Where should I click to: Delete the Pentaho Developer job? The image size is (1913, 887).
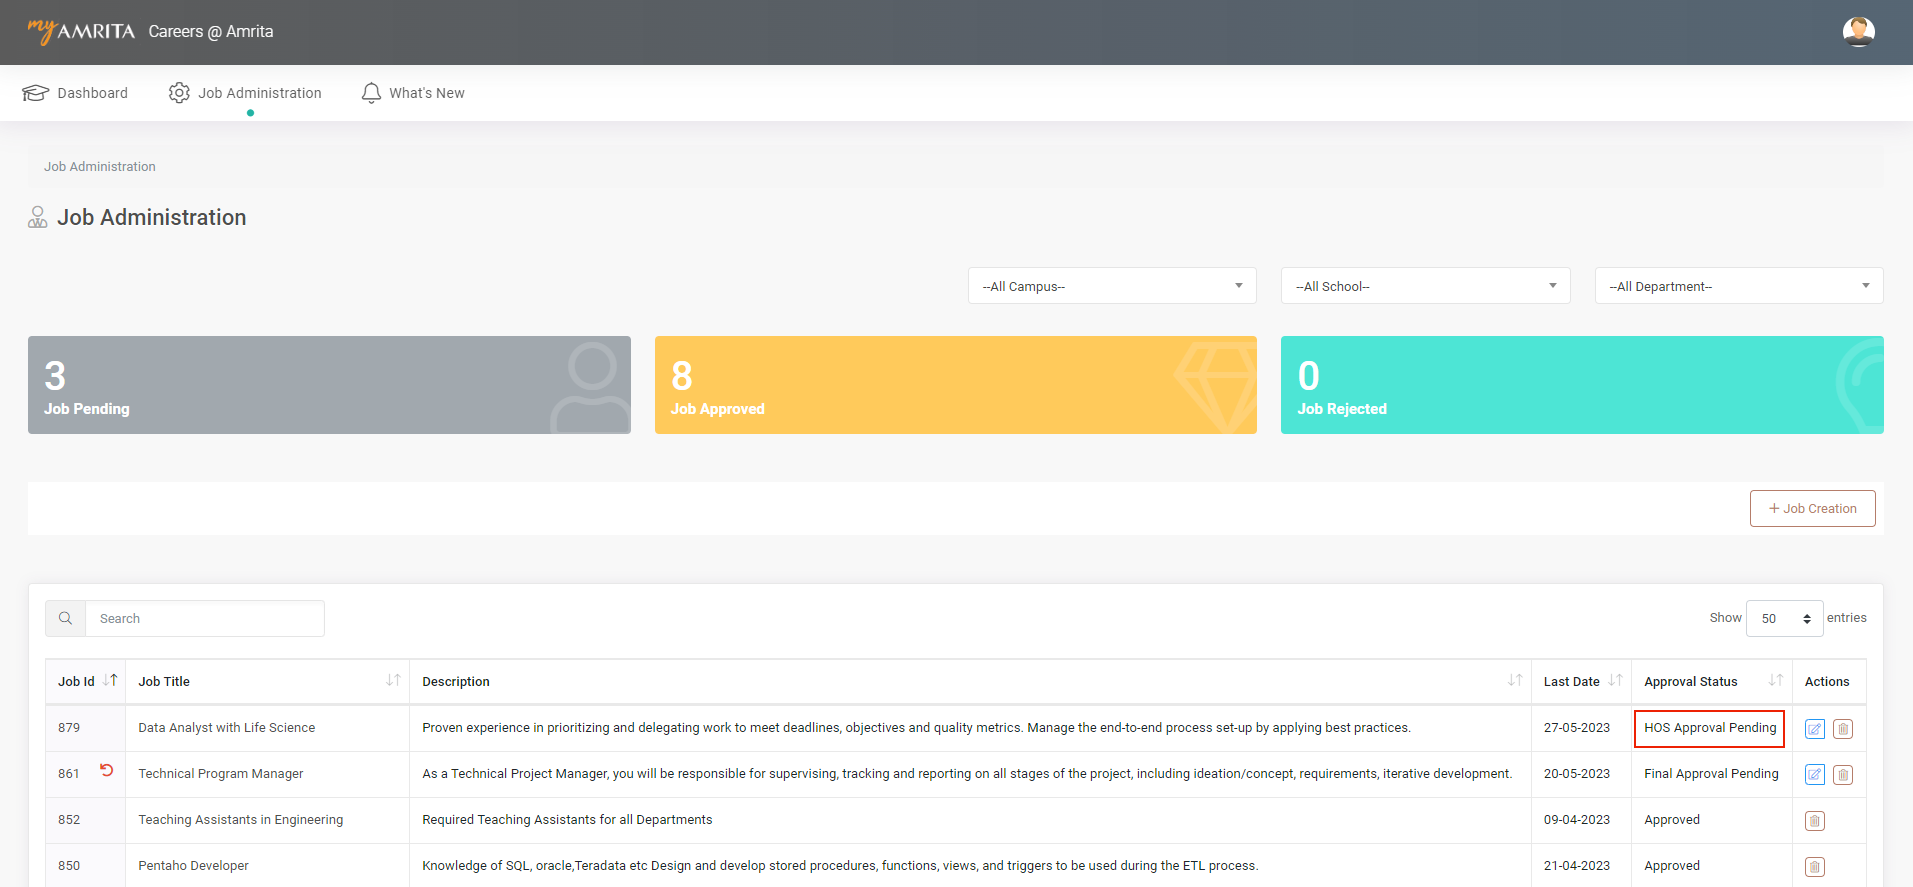pyautogui.click(x=1814, y=867)
